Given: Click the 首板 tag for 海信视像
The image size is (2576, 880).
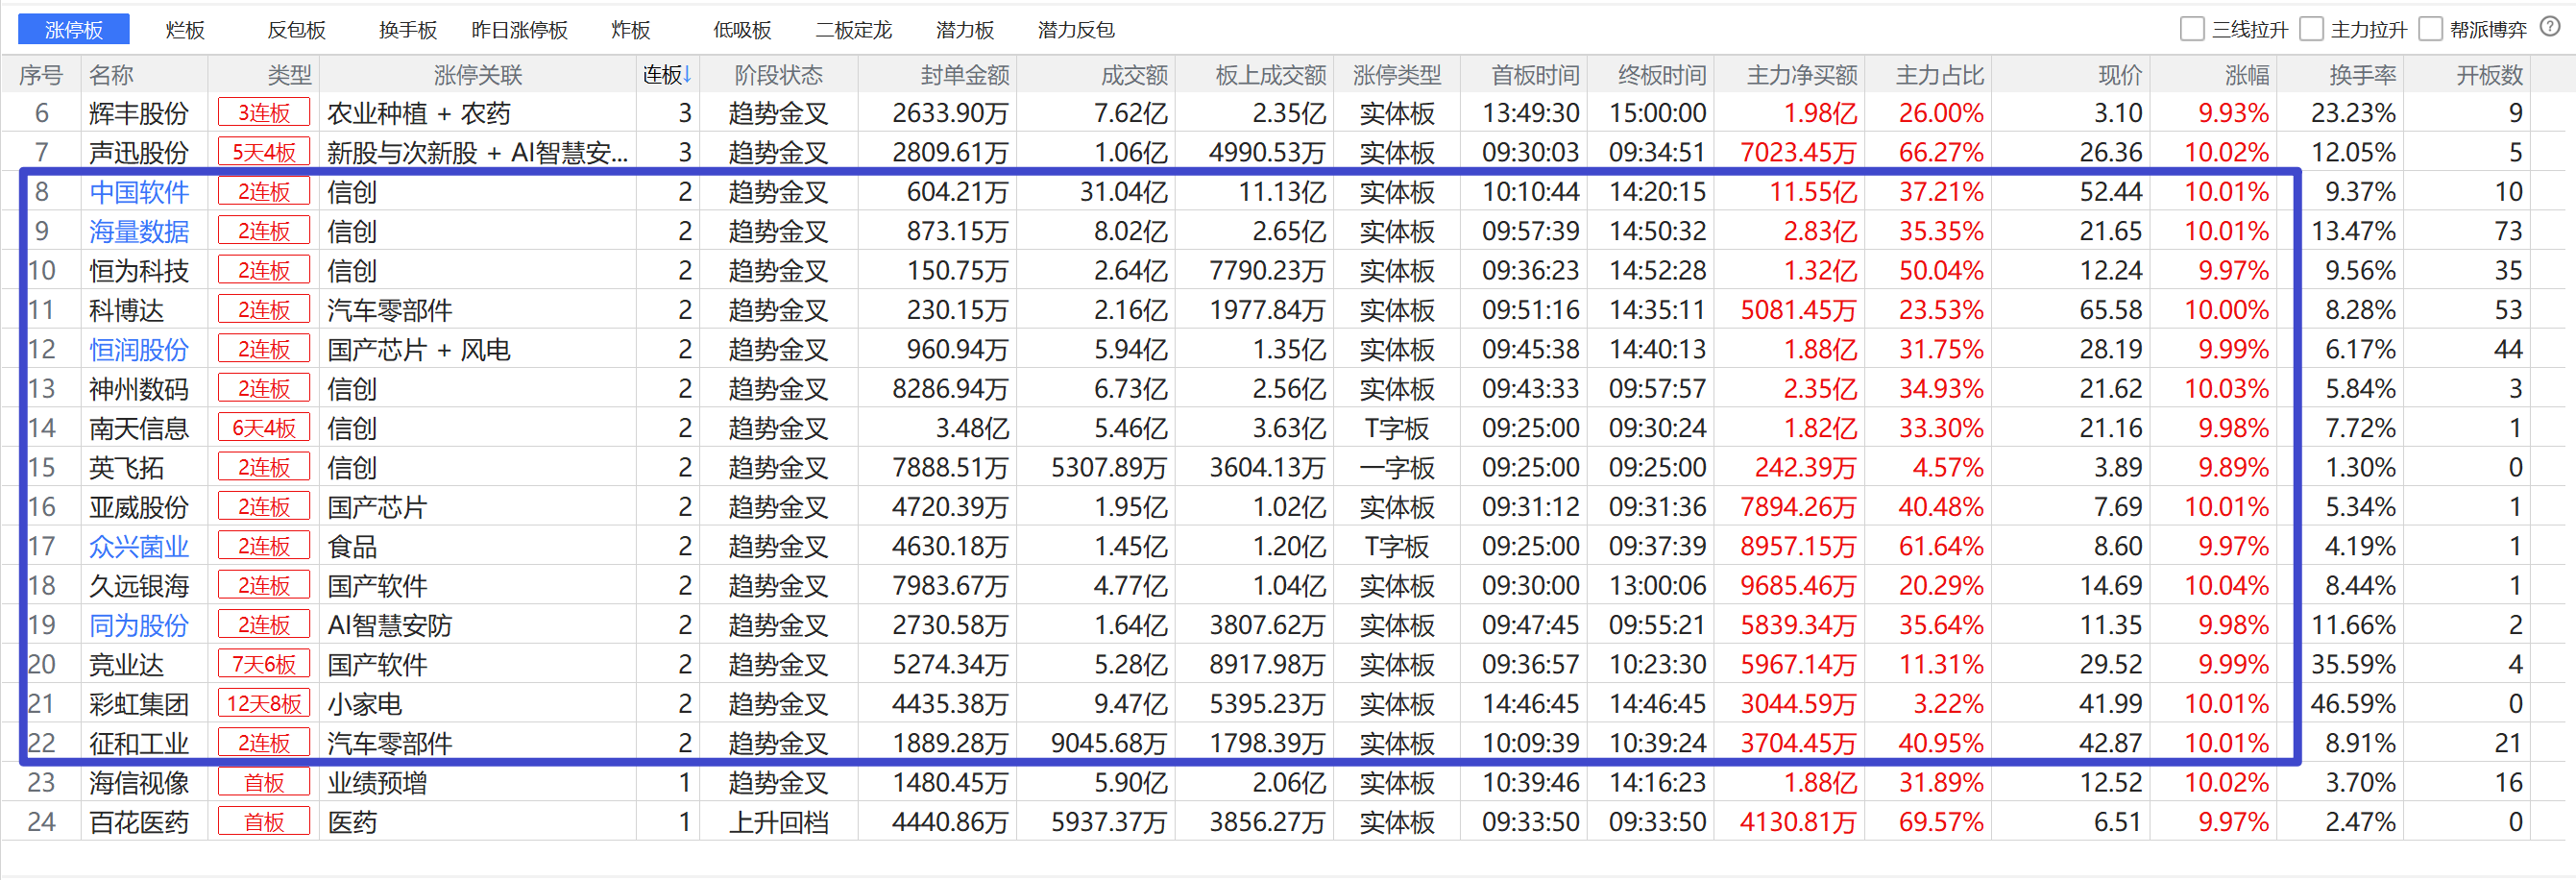Looking at the screenshot, I should [264, 782].
